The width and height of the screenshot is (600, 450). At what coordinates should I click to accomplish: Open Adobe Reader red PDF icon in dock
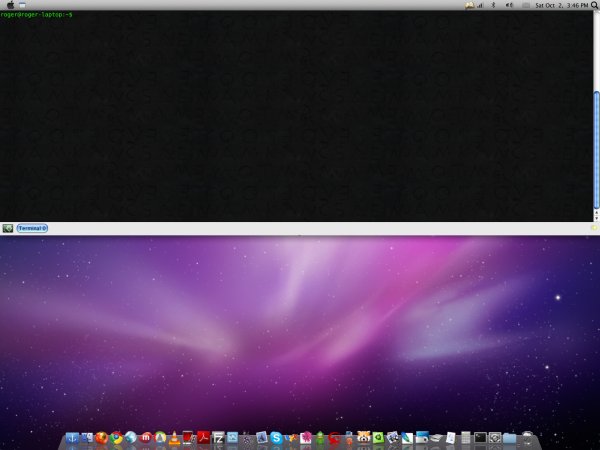204,437
